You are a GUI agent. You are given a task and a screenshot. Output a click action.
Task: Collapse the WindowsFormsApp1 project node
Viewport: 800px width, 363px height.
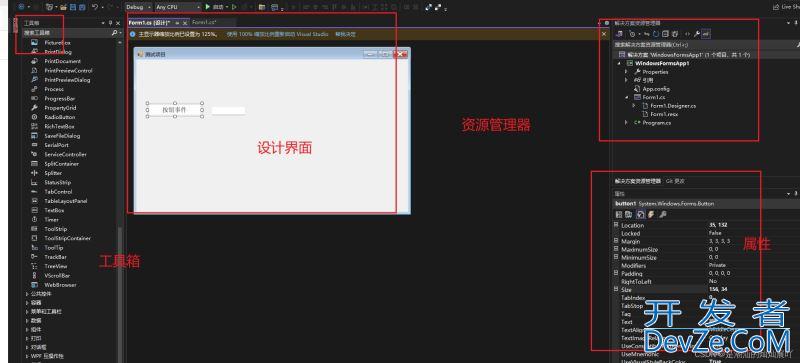619,63
